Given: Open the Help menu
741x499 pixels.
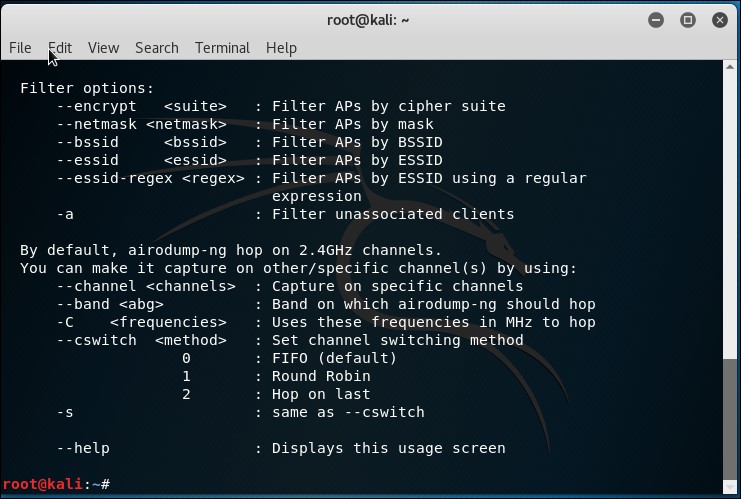Looking at the screenshot, I should (281, 48).
